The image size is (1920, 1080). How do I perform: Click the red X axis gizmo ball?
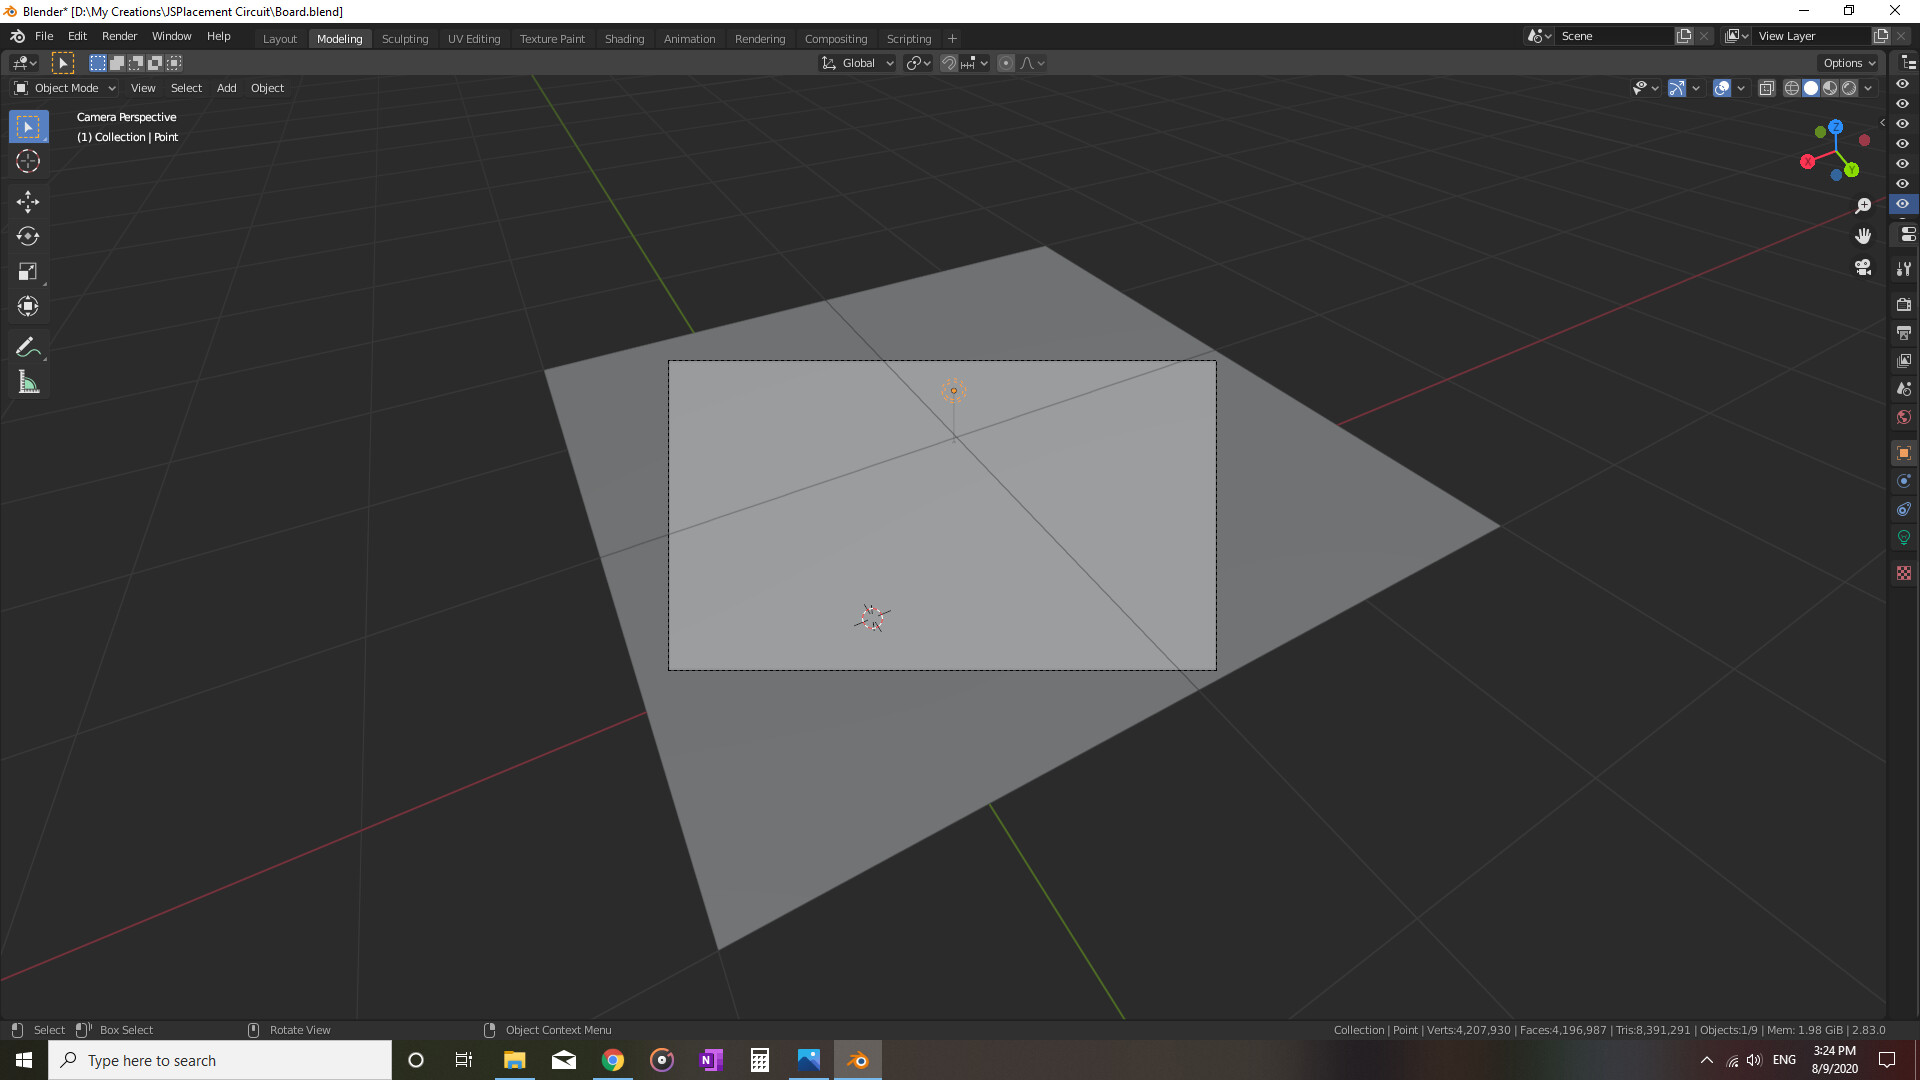(1807, 162)
